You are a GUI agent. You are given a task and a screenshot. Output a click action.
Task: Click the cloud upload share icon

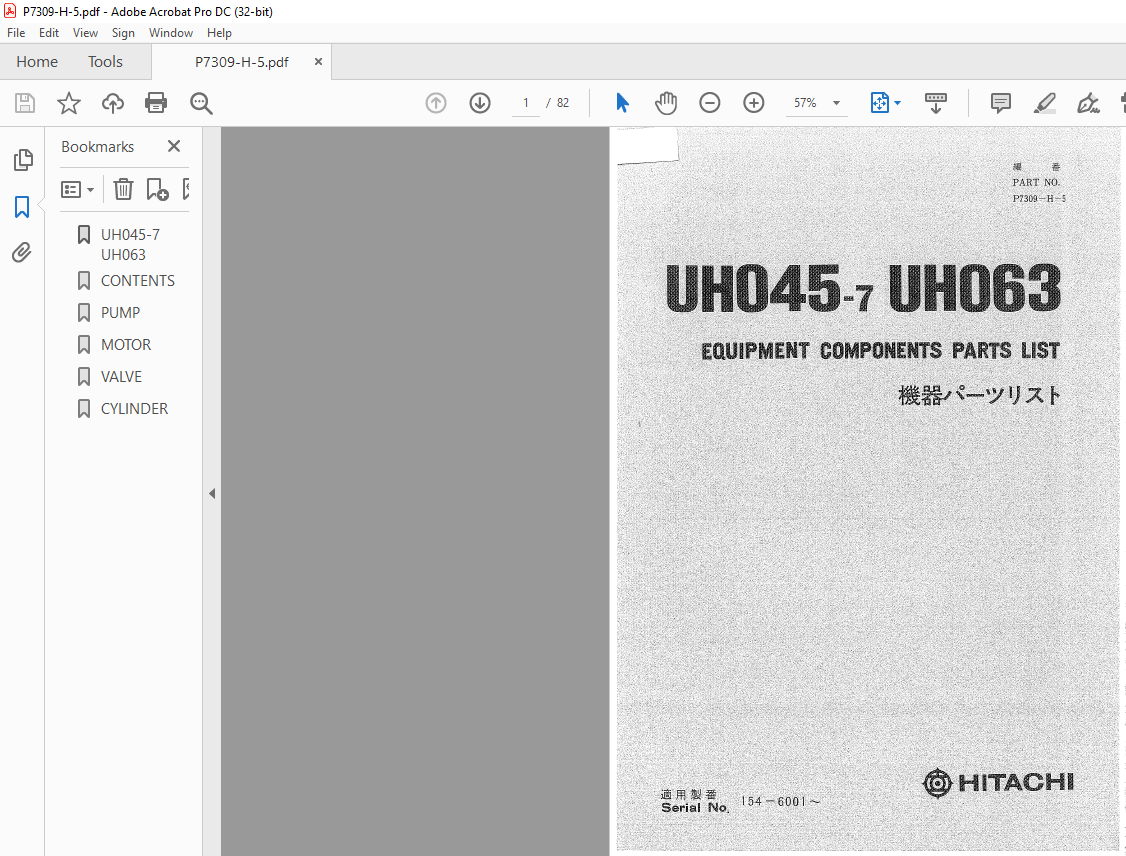pos(113,103)
